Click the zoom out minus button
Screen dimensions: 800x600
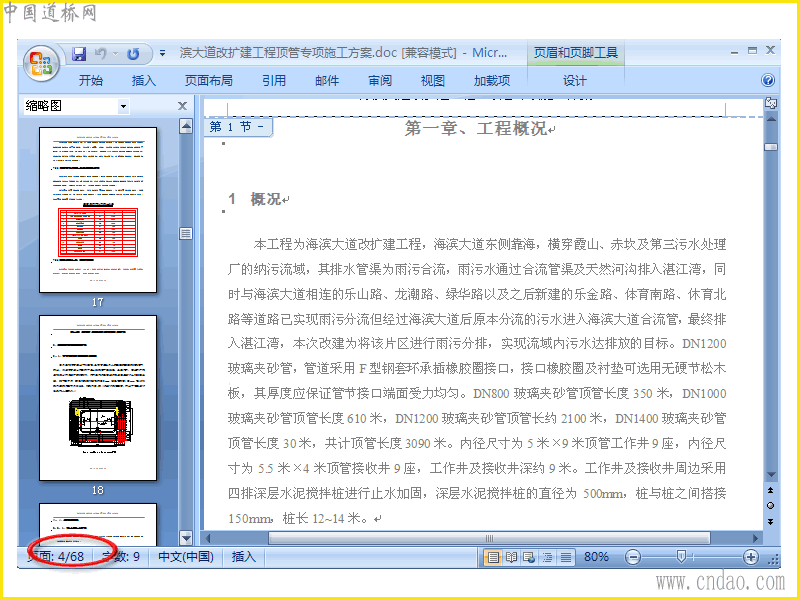(633, 557)
